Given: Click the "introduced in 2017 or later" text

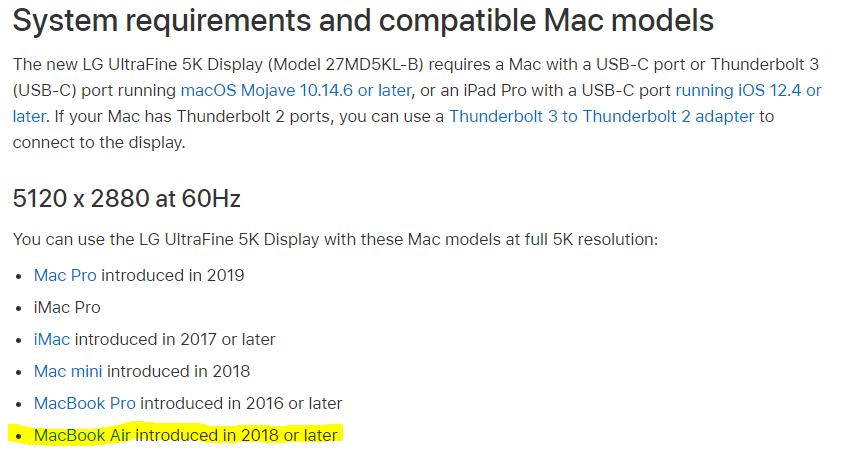Looking at the screenshot, I should point(175,339).
